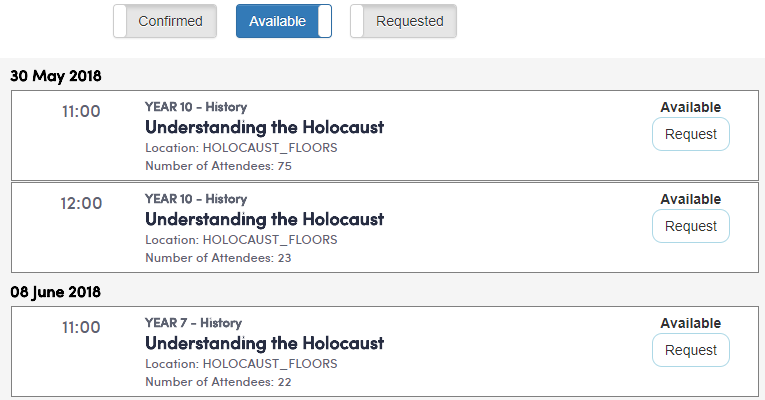Click the Available status in the 12:00 session
Image resolution: width=765 pixels, height=400 pixels.
point(690,199)
